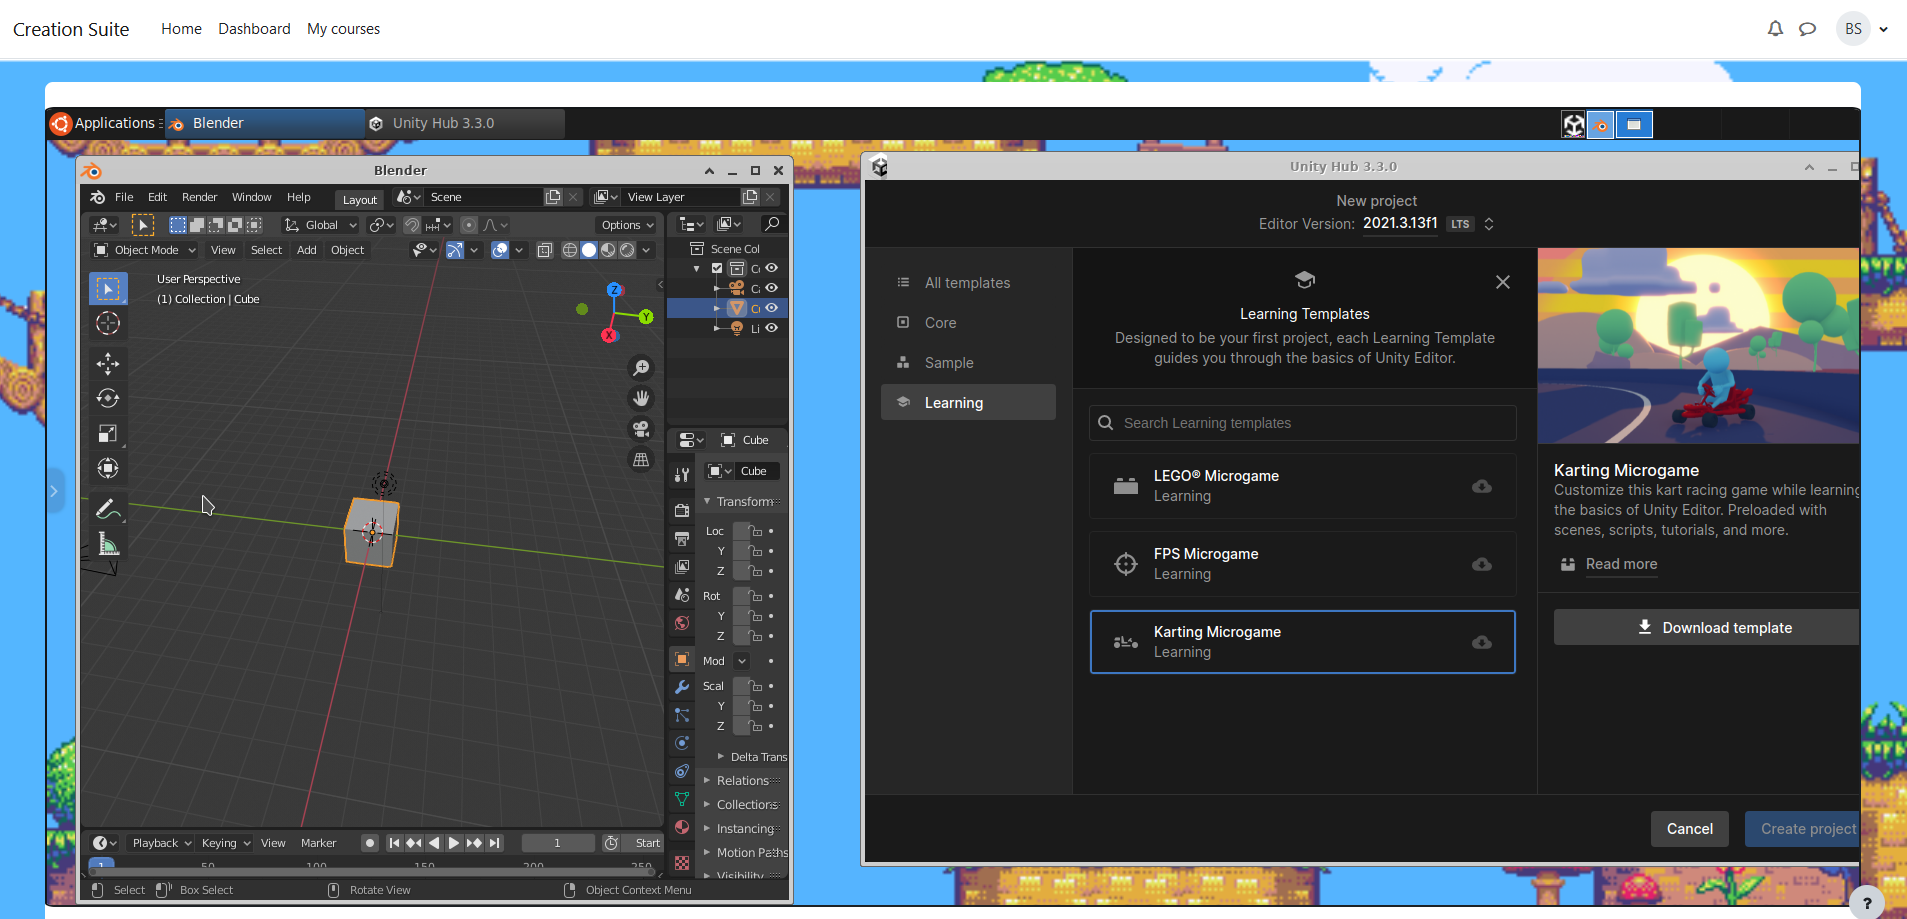This screenshot has height=919, width=1907.
Task: Open the Material properties tab
Action: click(x=682, y=827)
